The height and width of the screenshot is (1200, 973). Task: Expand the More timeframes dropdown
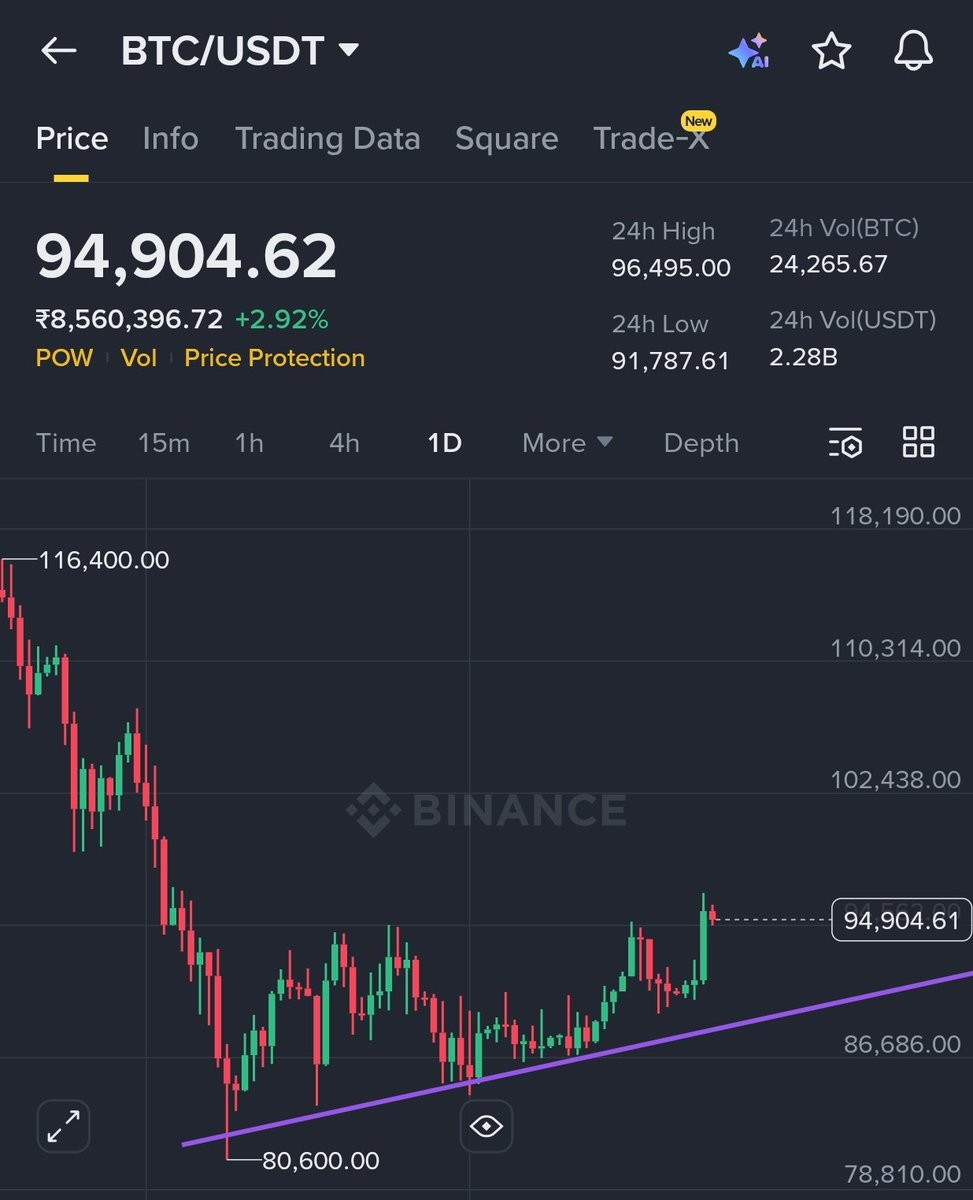coord(567,442)
